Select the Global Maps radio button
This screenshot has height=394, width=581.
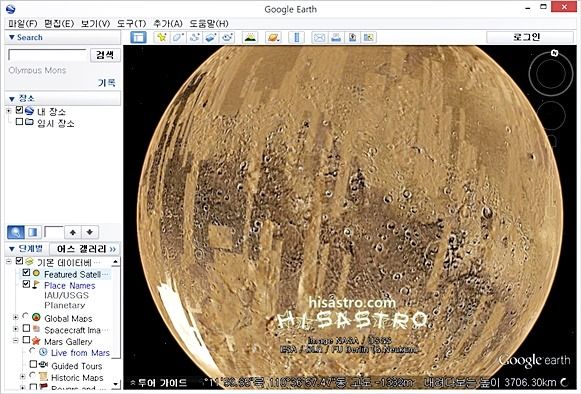pos(25,316)
